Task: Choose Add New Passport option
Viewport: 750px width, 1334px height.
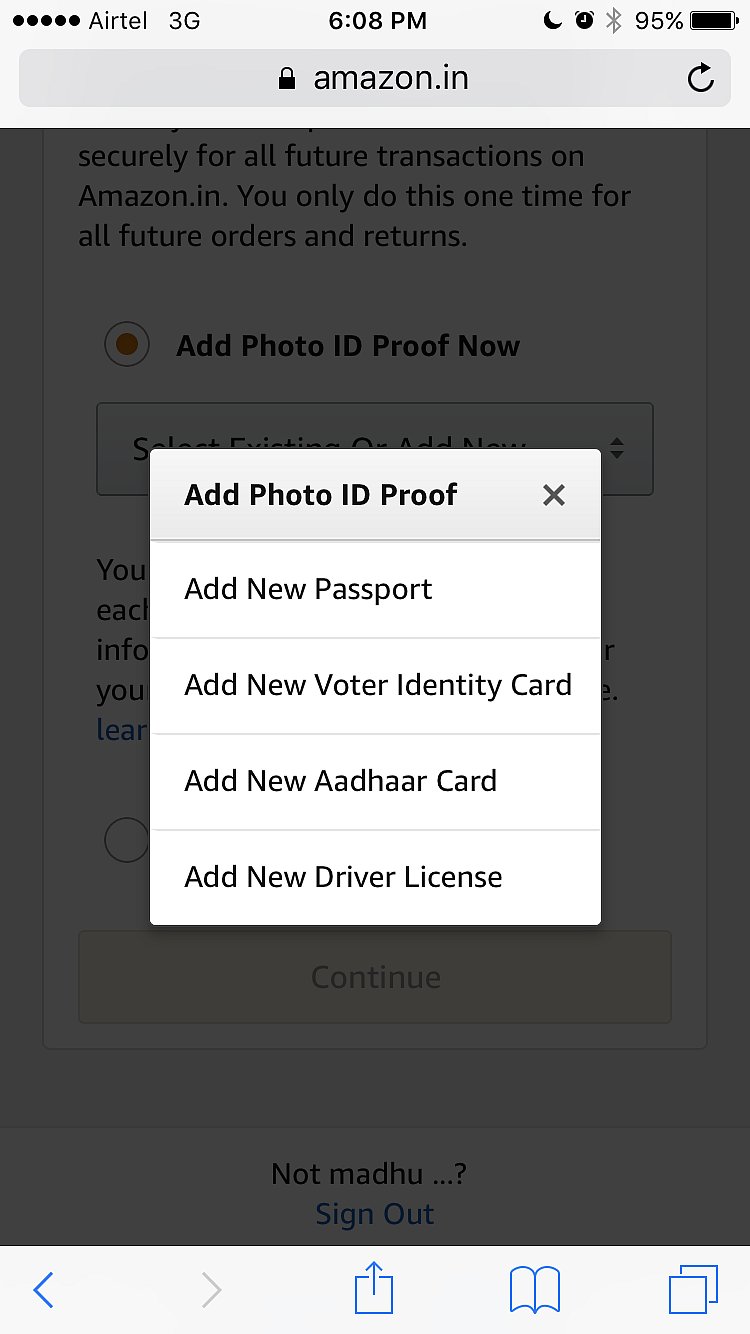Action: (375, 589)
